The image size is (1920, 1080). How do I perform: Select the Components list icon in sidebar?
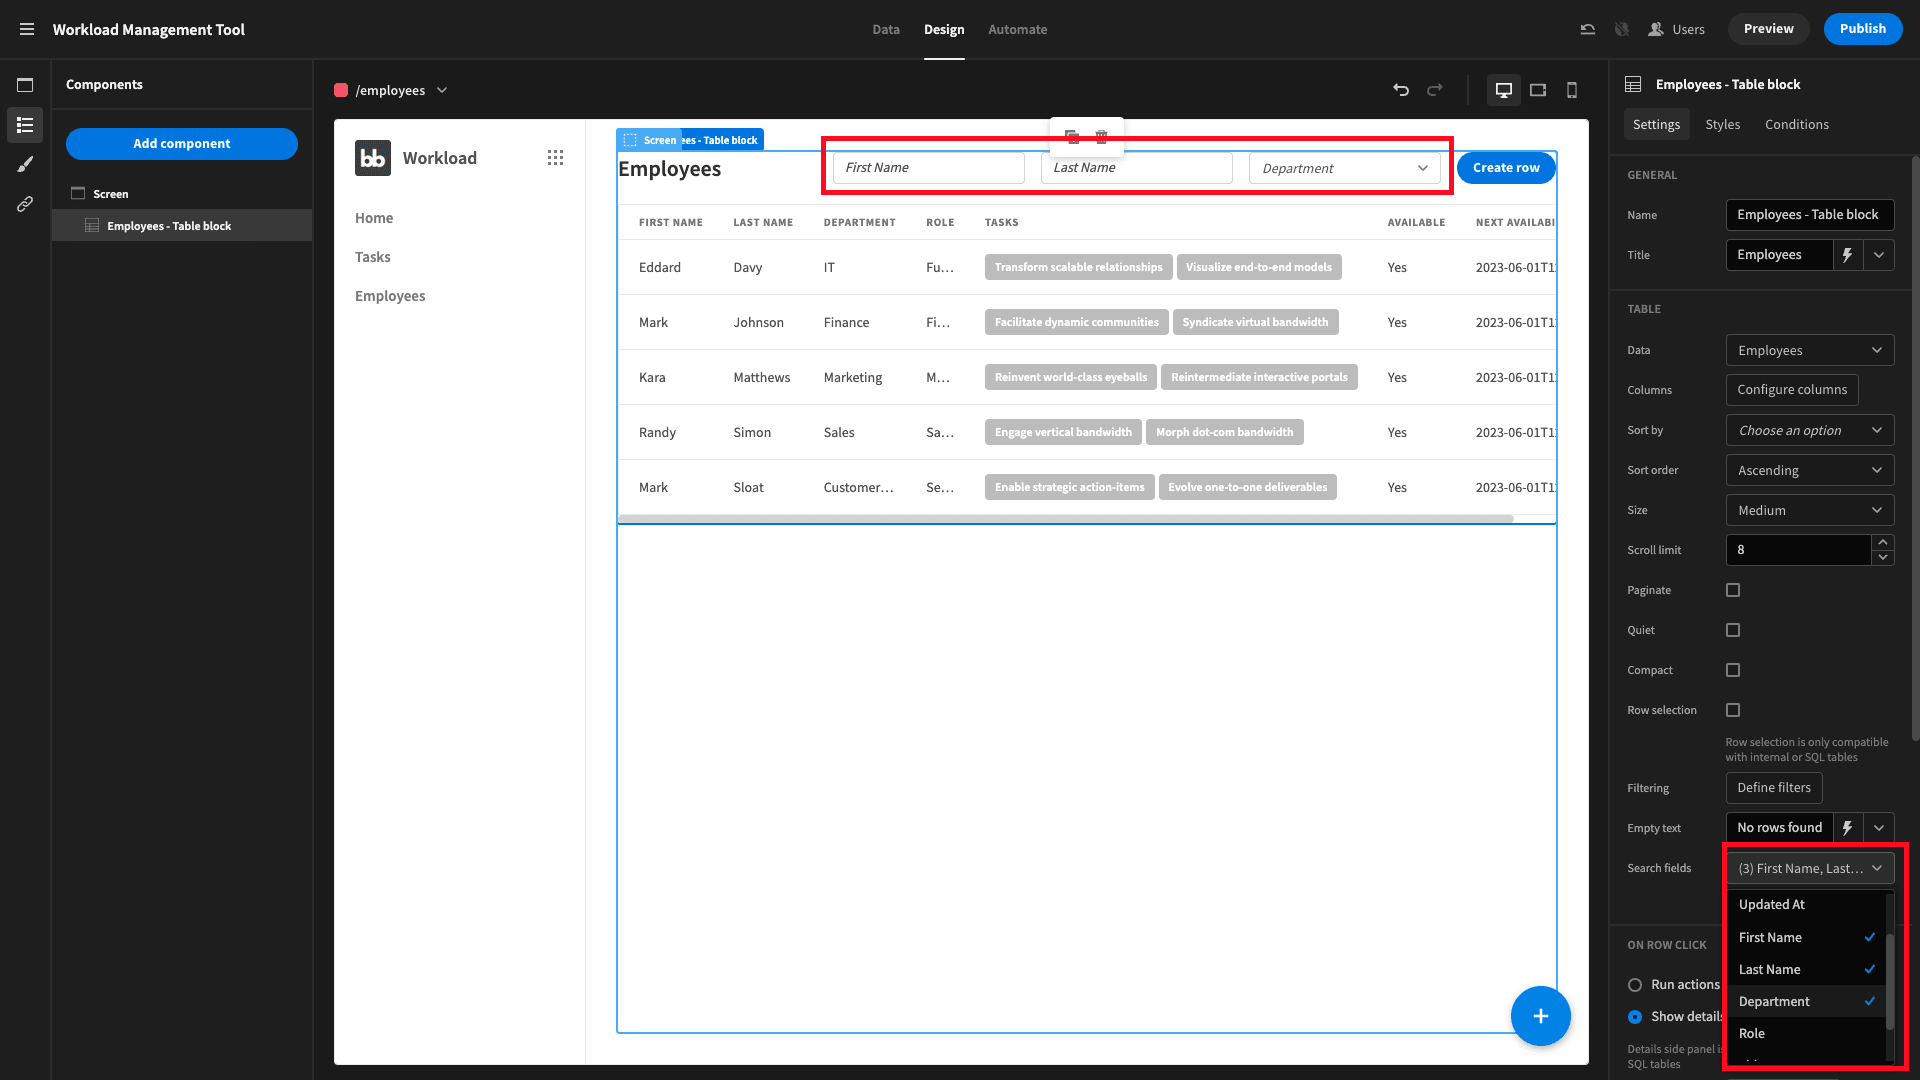(25, 125)
